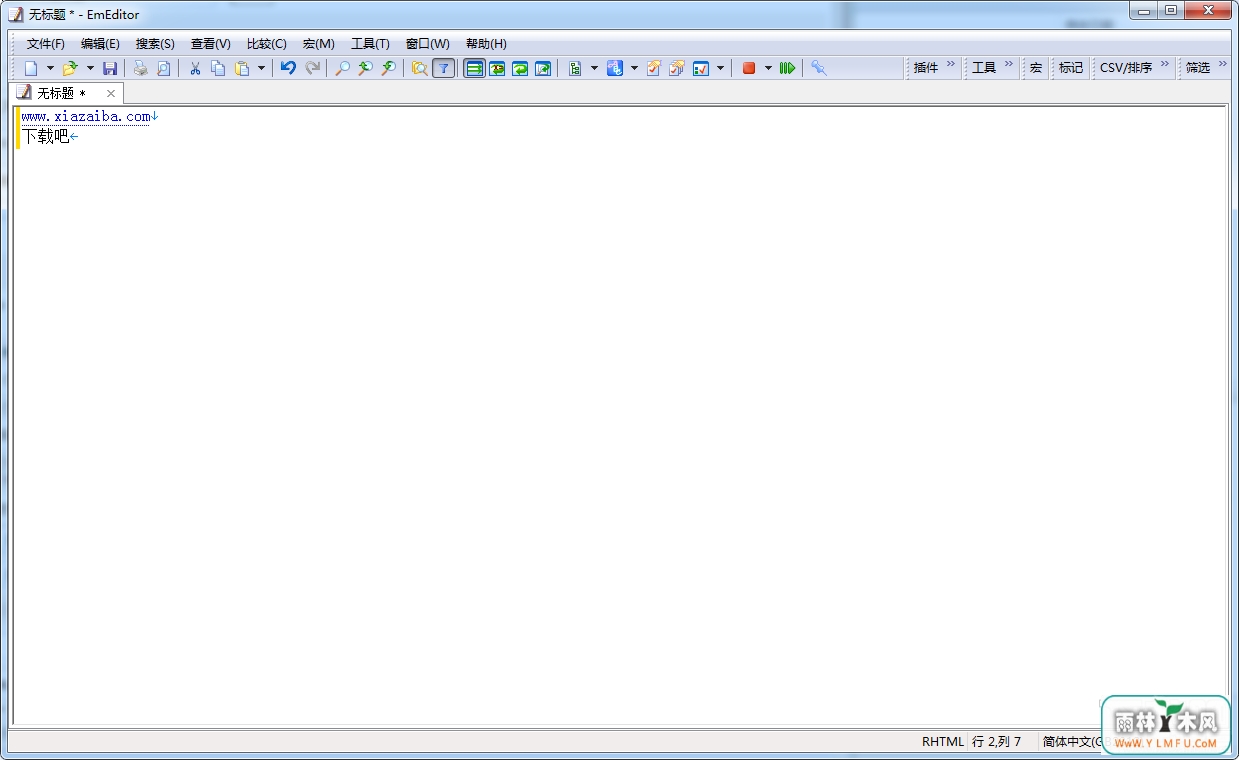
Task: Click the 插件 toolbar label
Action: tap(926, 68)
